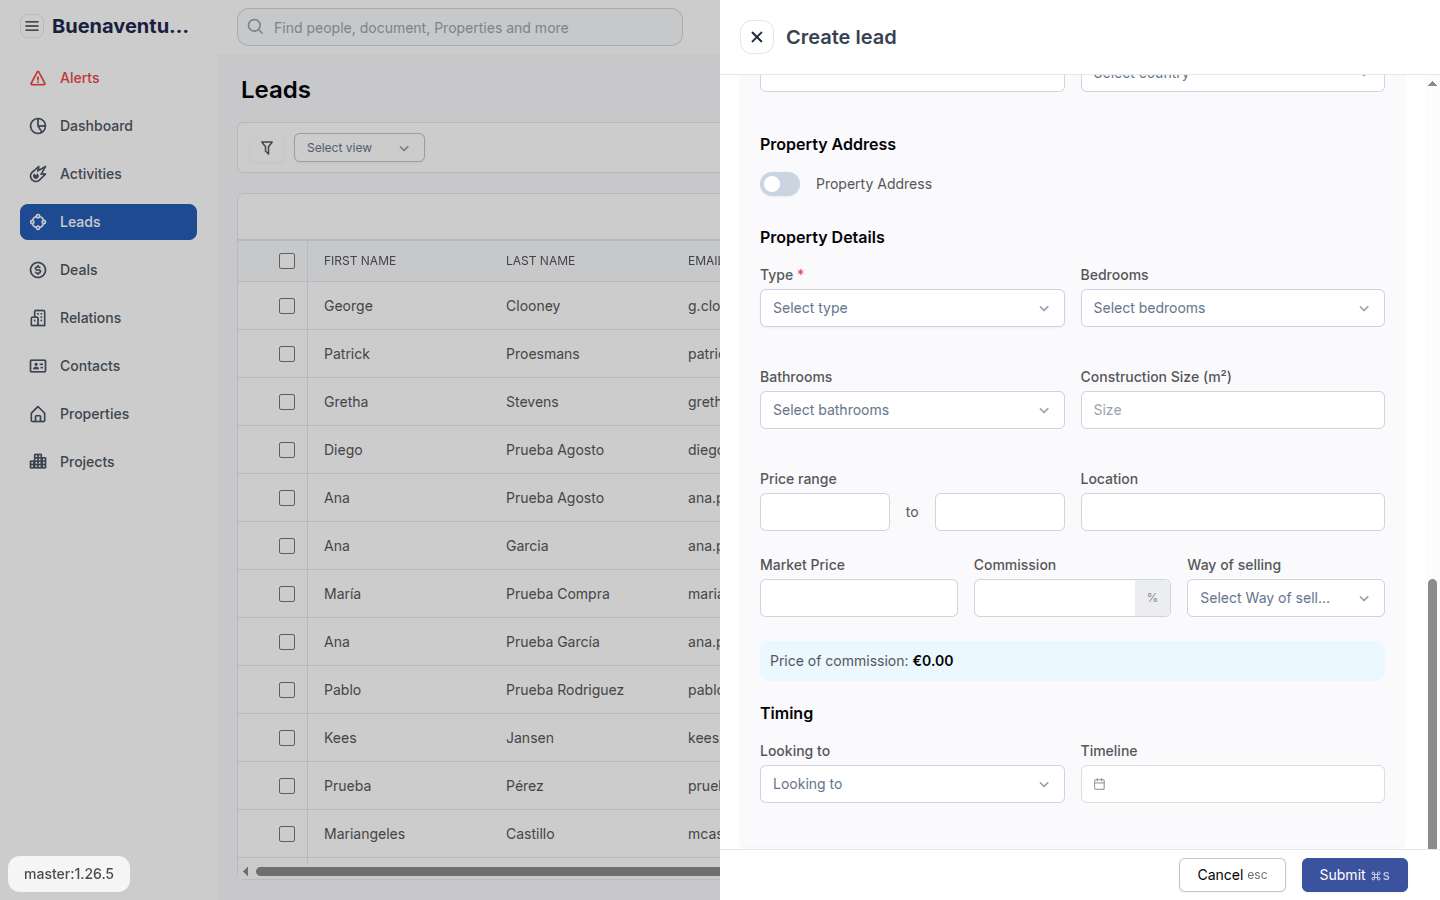Click the Dashboard pie chart icon
The width and height of the screenshot is (1440, 900).
[x=38, y=126]
